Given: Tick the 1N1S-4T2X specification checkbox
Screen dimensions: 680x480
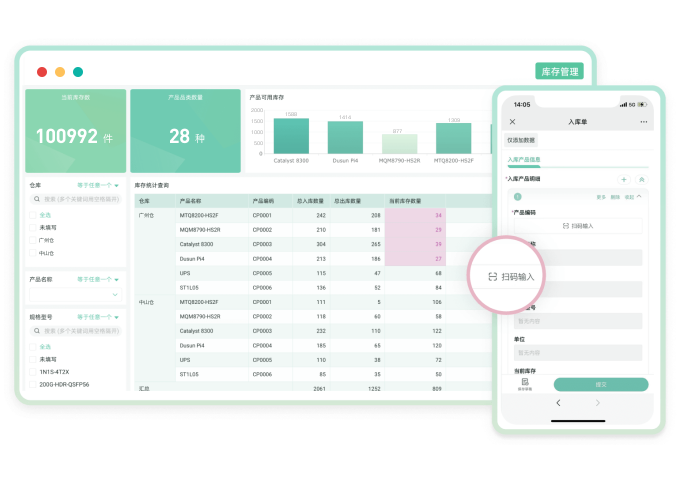Looking at the screenshot, I should point(33,372).
